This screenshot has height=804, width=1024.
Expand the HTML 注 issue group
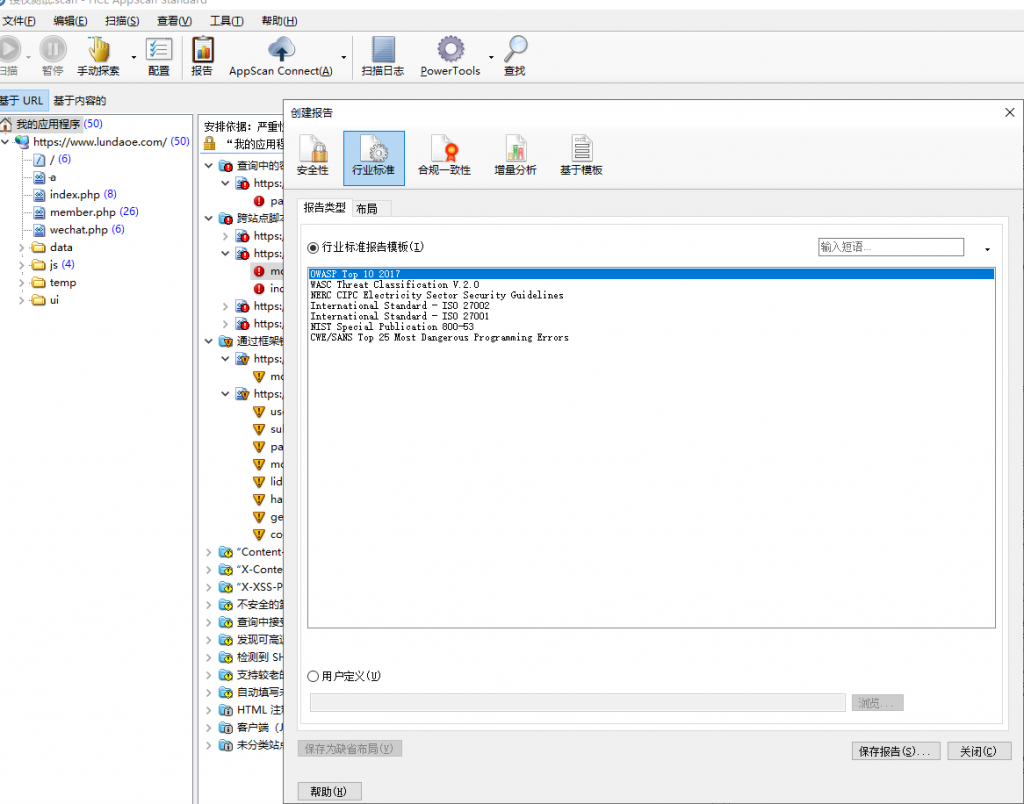coord(209,711)
